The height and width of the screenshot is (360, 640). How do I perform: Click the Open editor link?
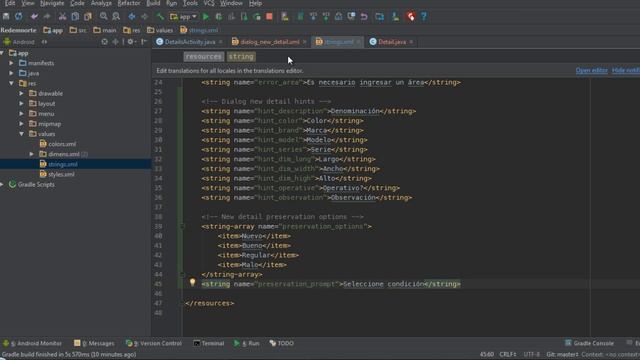[x=591, y=70]
